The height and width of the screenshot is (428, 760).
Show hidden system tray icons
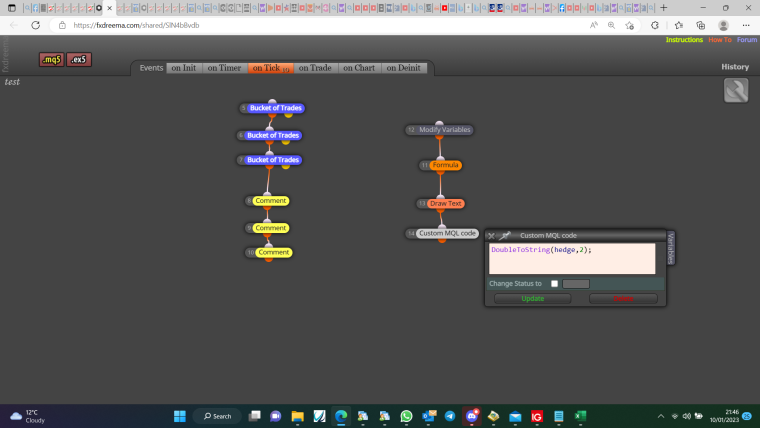click(x=661, y=416)
